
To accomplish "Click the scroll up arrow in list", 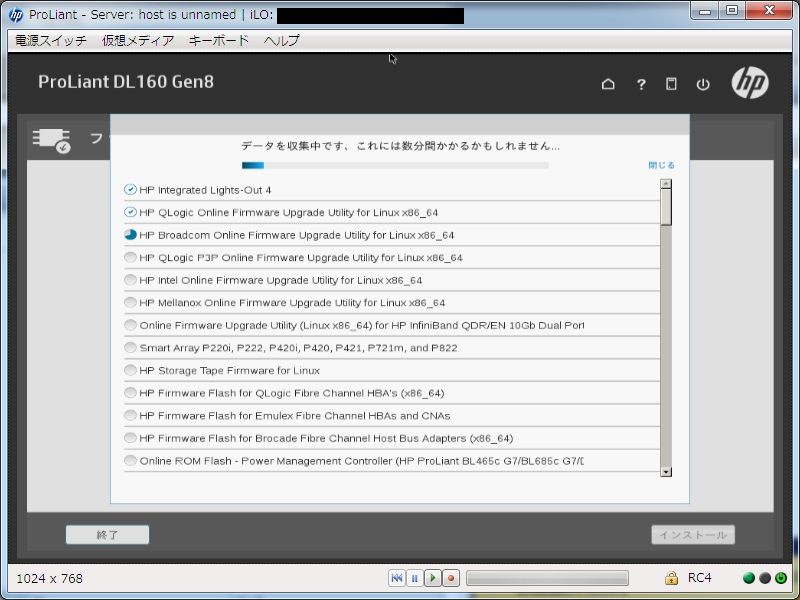I will pos(665,184).
